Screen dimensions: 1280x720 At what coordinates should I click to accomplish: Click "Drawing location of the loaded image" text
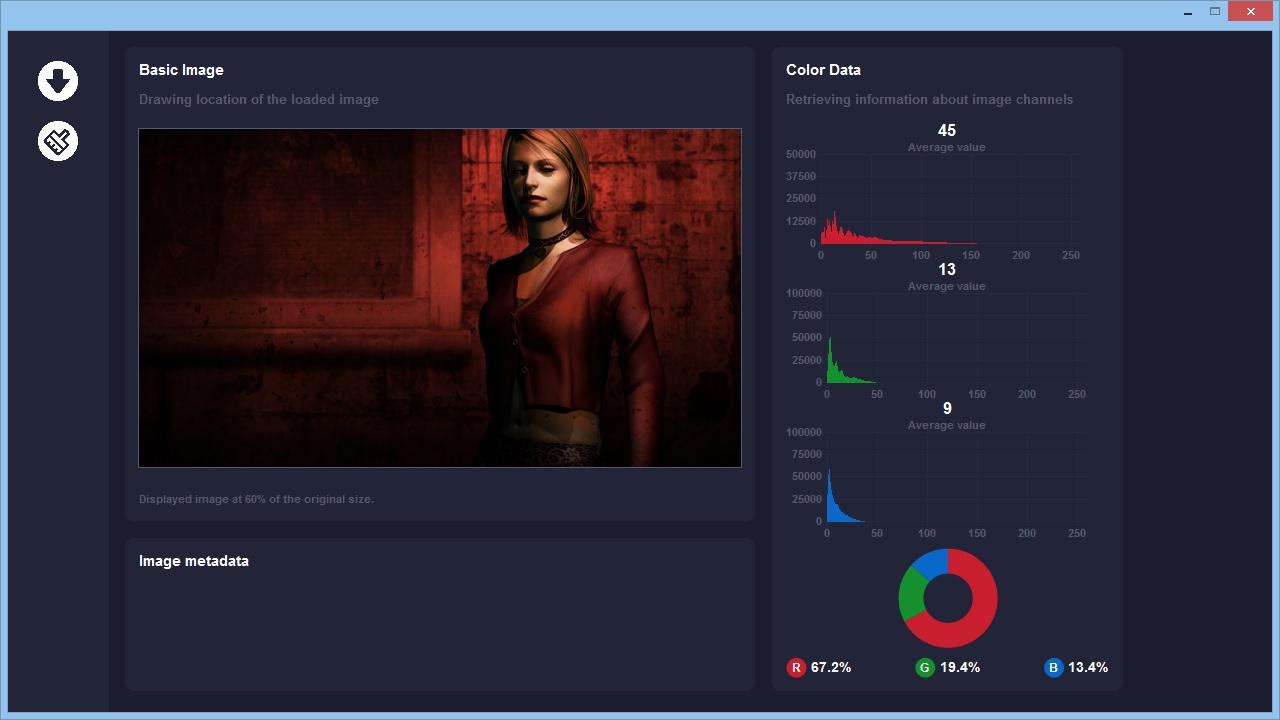259,99
